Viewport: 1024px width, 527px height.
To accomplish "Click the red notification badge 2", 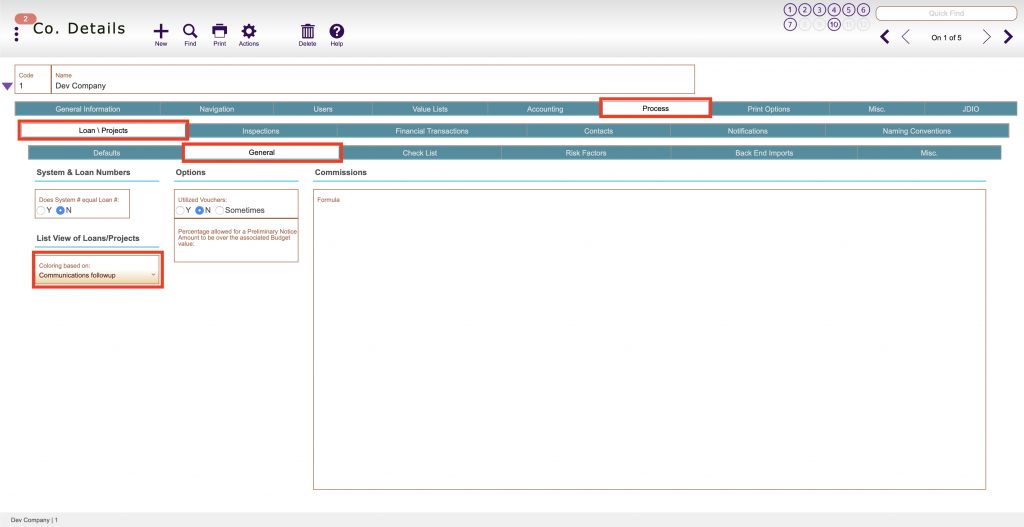I will click(x=25, y=19).
